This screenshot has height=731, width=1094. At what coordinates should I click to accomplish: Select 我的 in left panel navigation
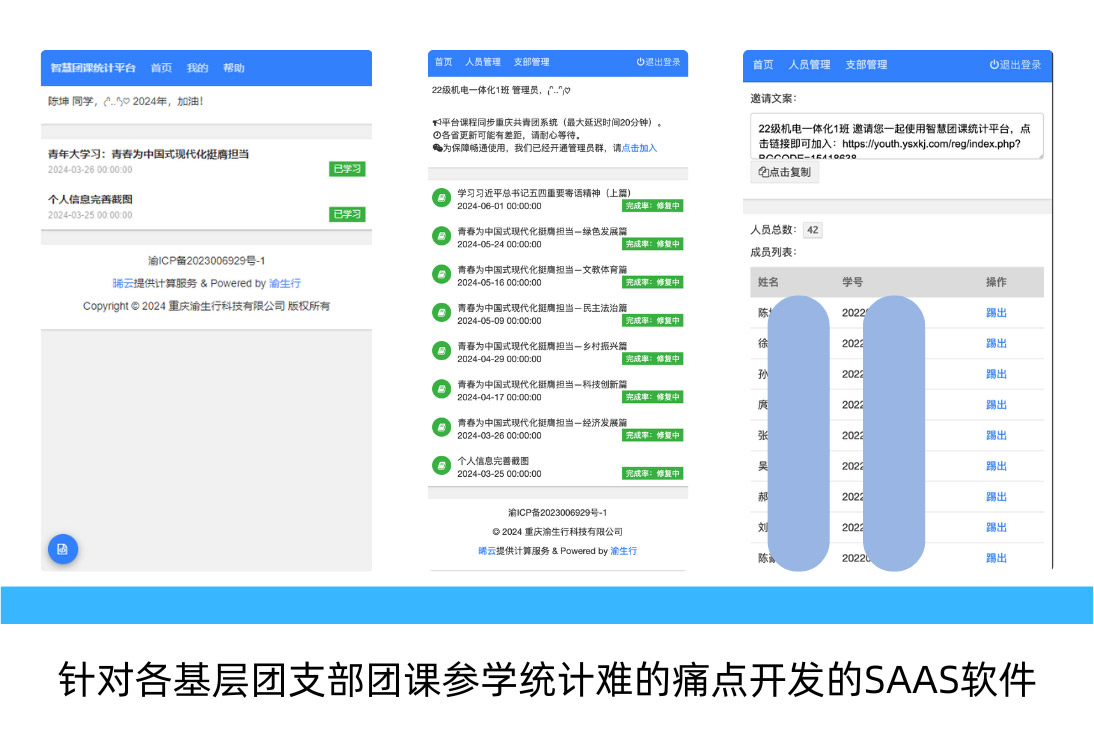[x=196, y=67]
